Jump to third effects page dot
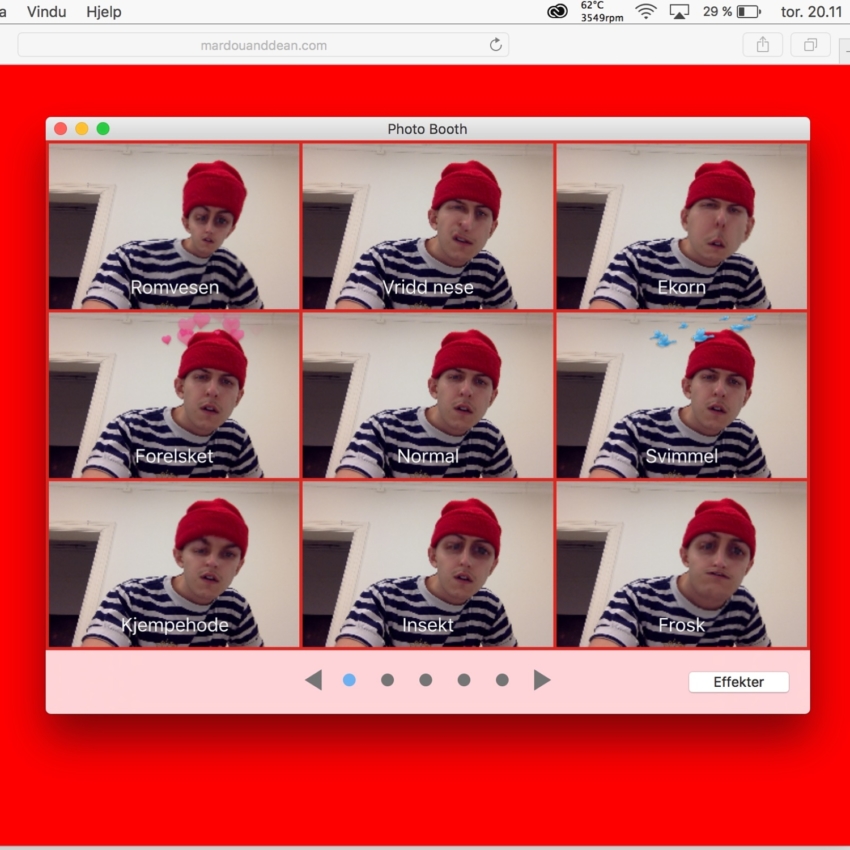This screenshot has height=850, width=850. click(x=426, y=680)
